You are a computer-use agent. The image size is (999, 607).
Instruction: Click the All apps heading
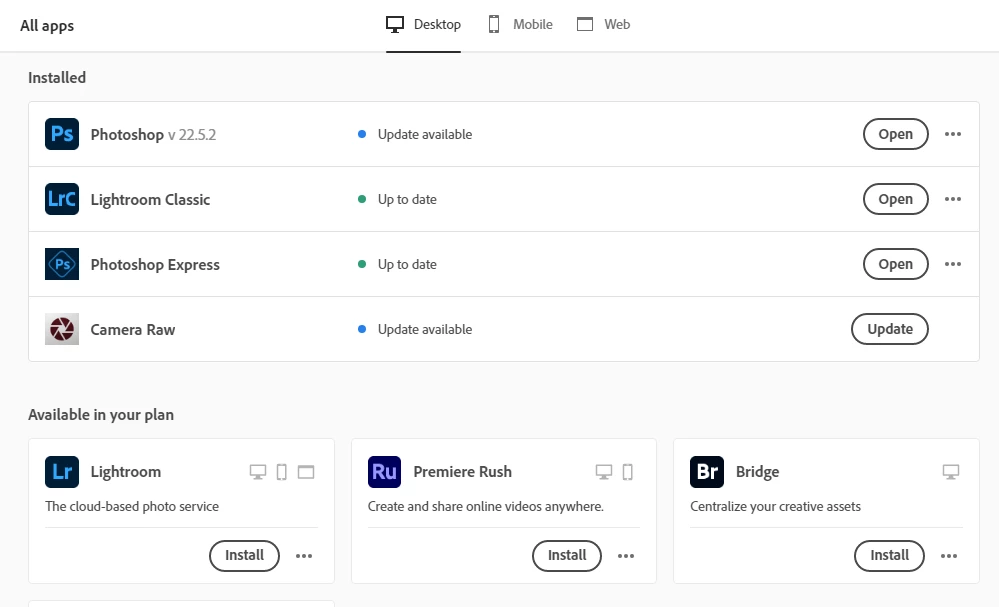tap(47, 26)
